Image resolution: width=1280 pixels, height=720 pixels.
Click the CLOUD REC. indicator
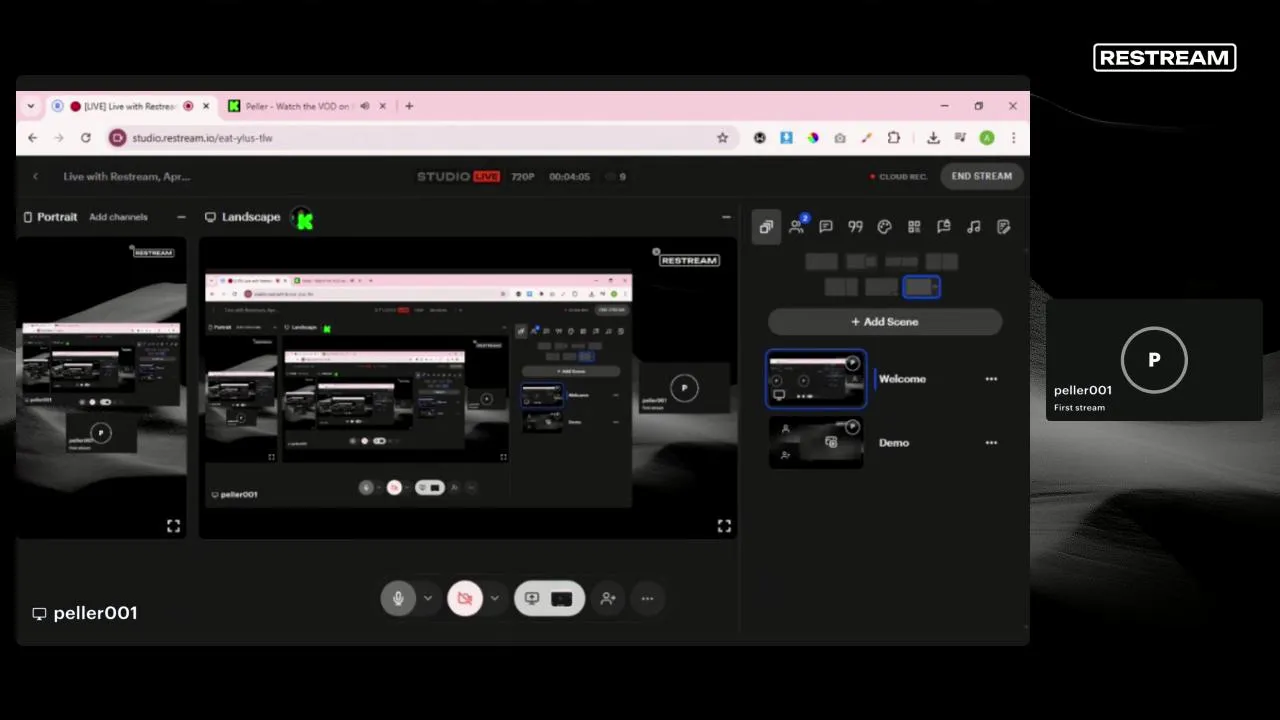(x=898, y=177)
